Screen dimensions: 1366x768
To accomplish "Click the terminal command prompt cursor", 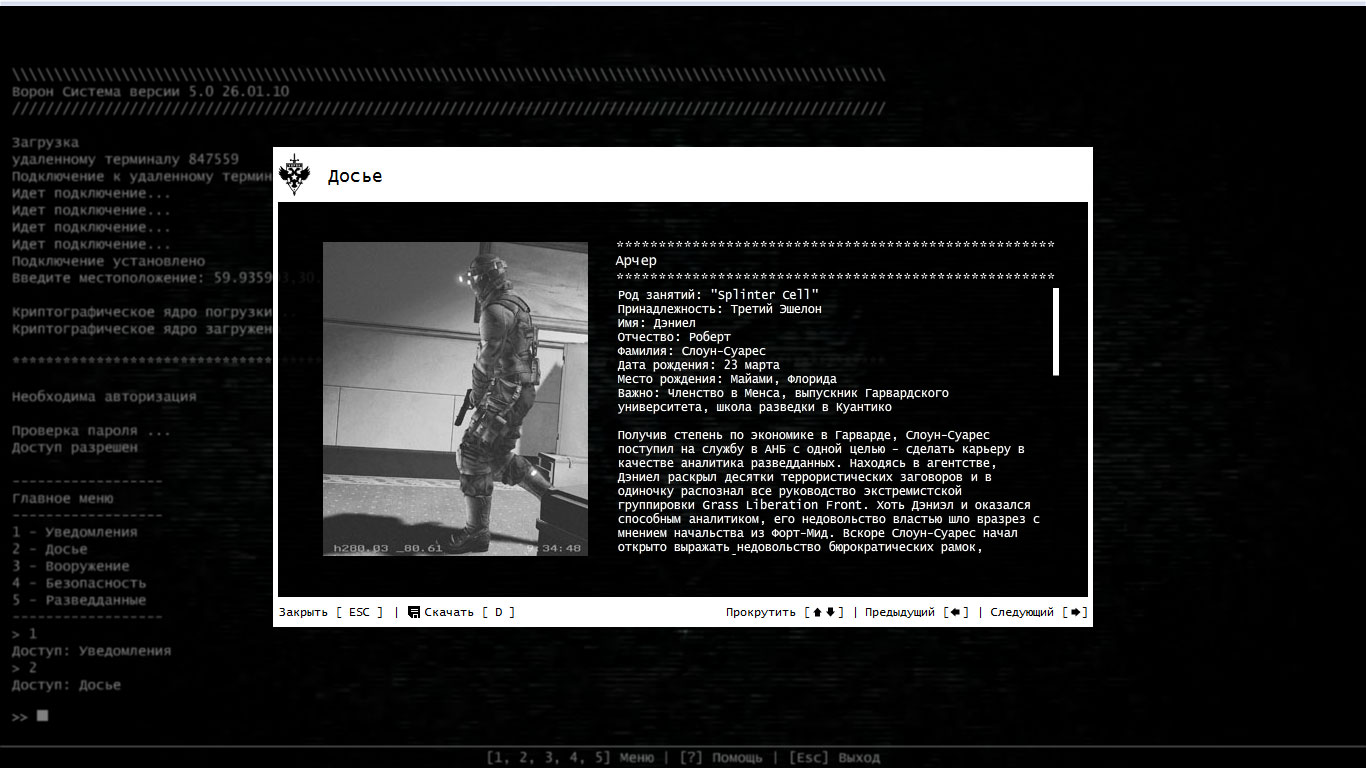I will (42, 716).
